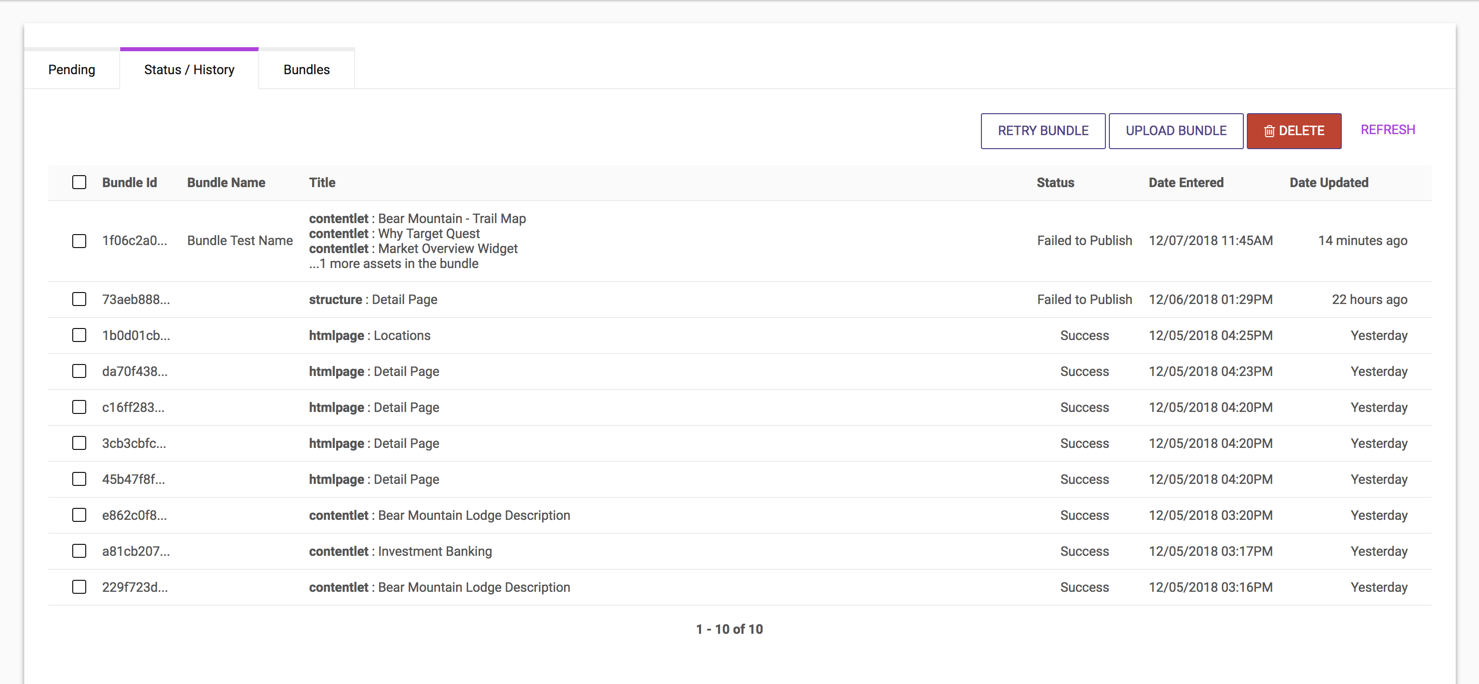
Task: Enable checkbox next to bundle 229f723d
Action: (79, 587)
